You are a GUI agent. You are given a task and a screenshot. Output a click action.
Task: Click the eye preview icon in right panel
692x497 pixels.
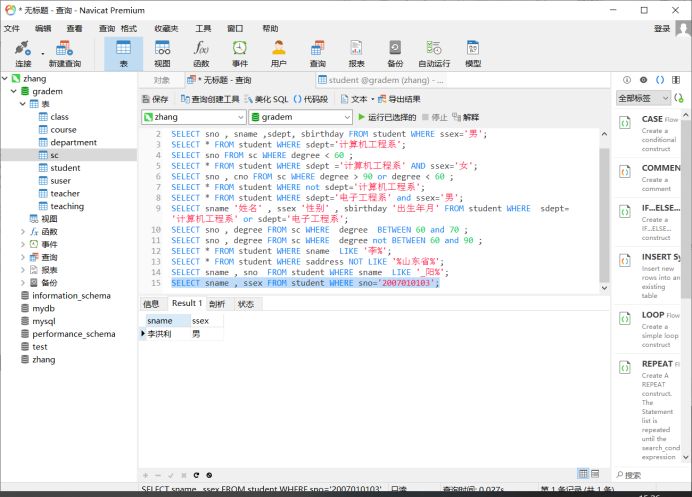(x=643, y=80)
